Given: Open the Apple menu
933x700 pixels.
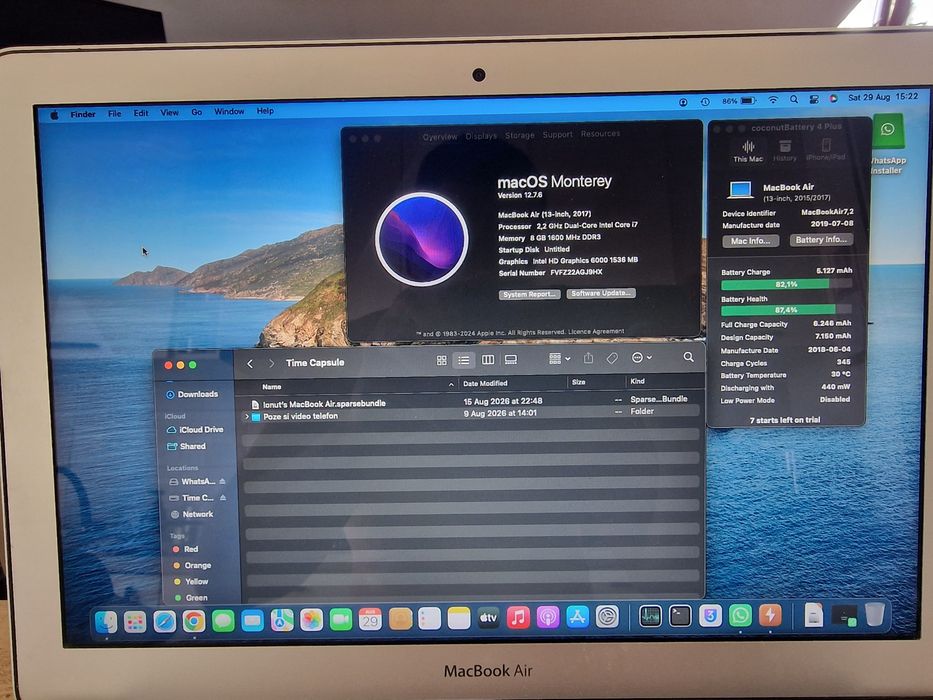Looking at the screenshot, I should pyautogui.click(x=54, y=115).
